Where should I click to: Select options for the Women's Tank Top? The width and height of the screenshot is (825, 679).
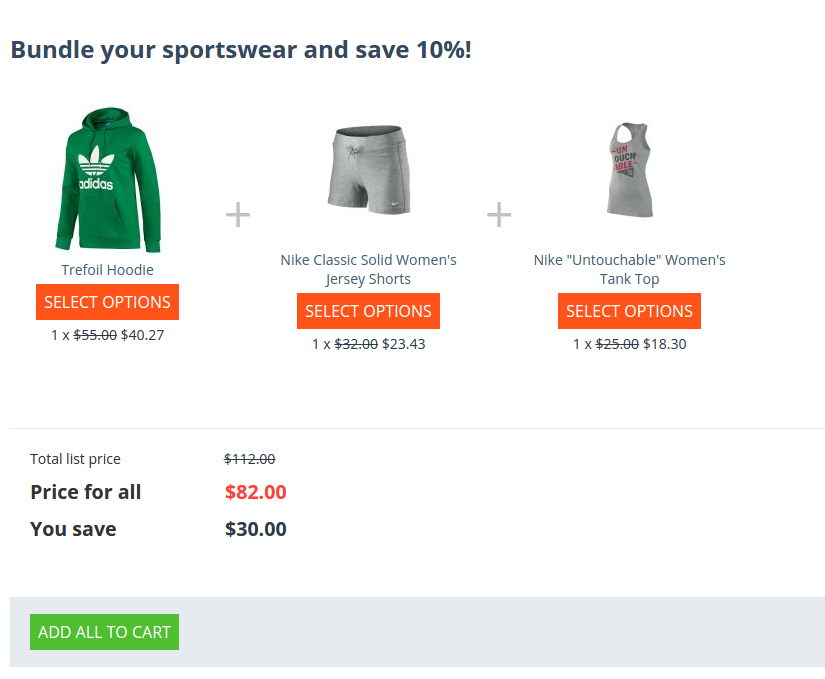629,311
